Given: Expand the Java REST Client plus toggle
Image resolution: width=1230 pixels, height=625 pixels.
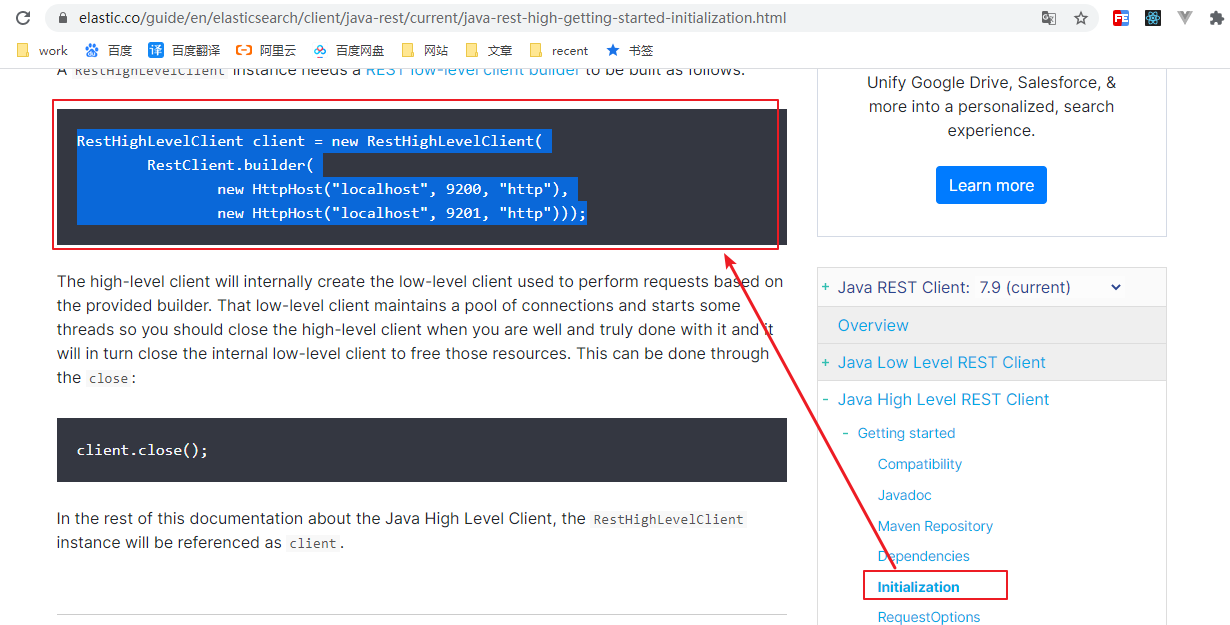Looking at the screenshot, I should 826,287.
